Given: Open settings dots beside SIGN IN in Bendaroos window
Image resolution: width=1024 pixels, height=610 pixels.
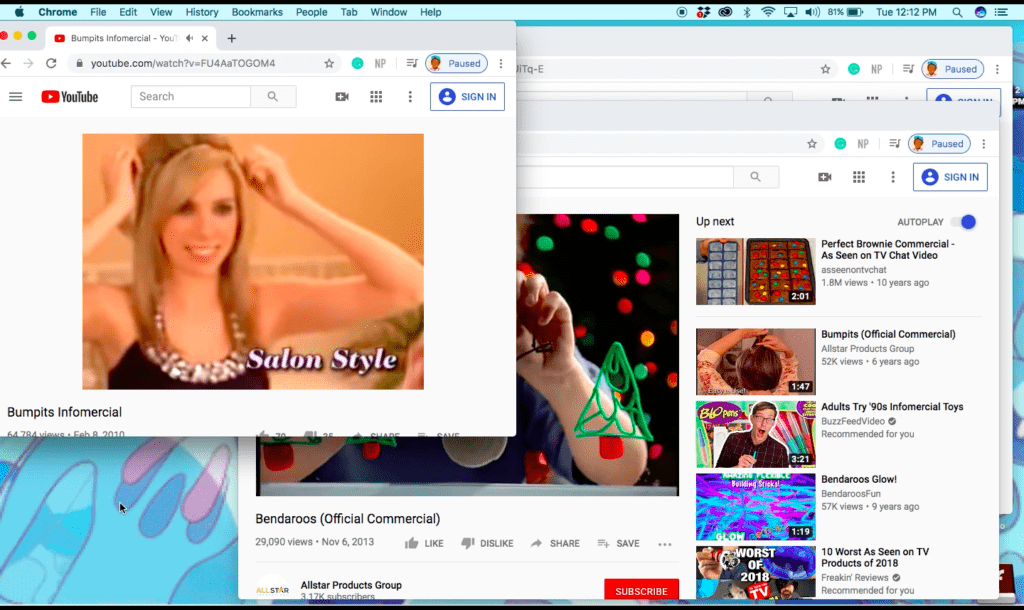Looking at the screenshot, I should [893, 177].
